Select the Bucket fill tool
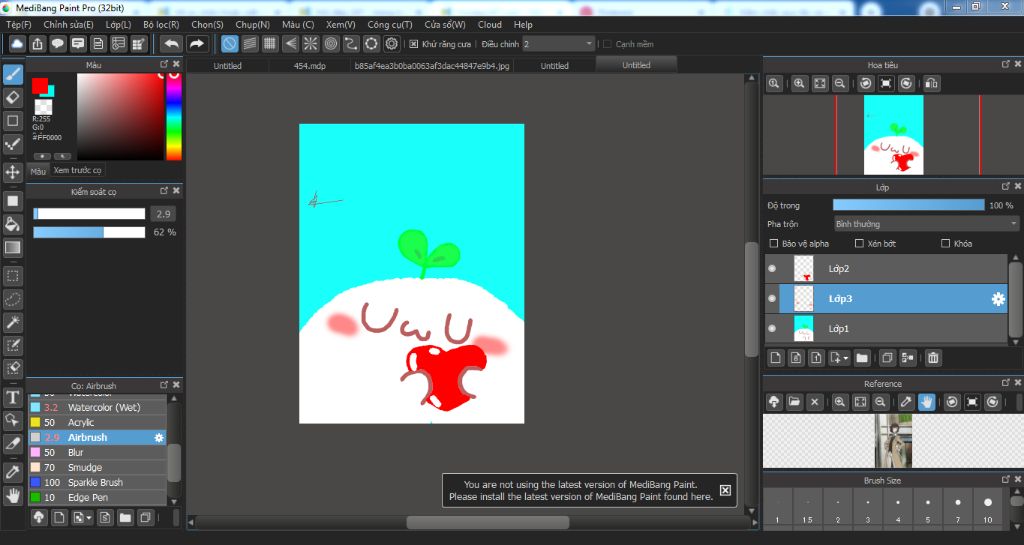Viewport: 1024px width, 545px height. [12, 225]
